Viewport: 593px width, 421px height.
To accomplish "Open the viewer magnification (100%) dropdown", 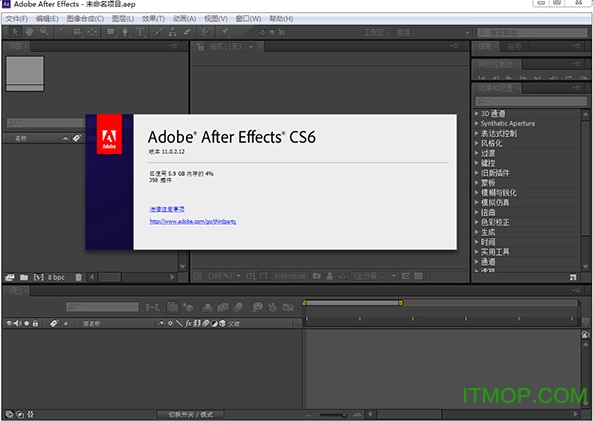I will (224, 276).
